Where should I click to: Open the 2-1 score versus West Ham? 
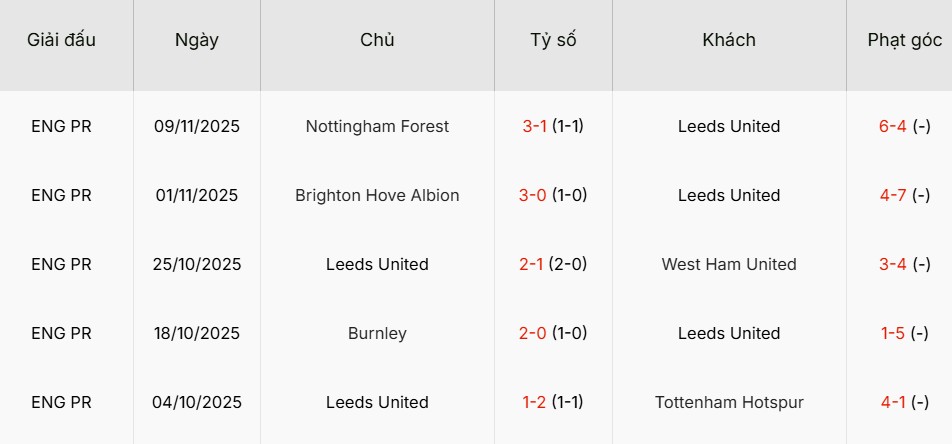(532, 264)
